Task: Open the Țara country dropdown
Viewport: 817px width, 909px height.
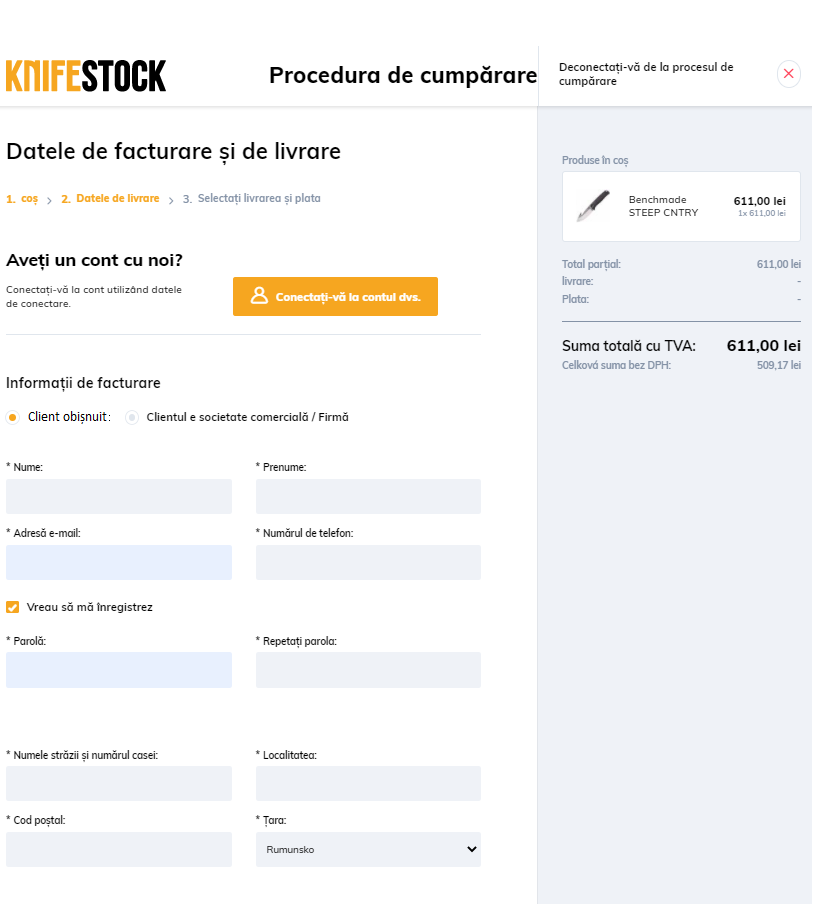Action: point(368,849)
